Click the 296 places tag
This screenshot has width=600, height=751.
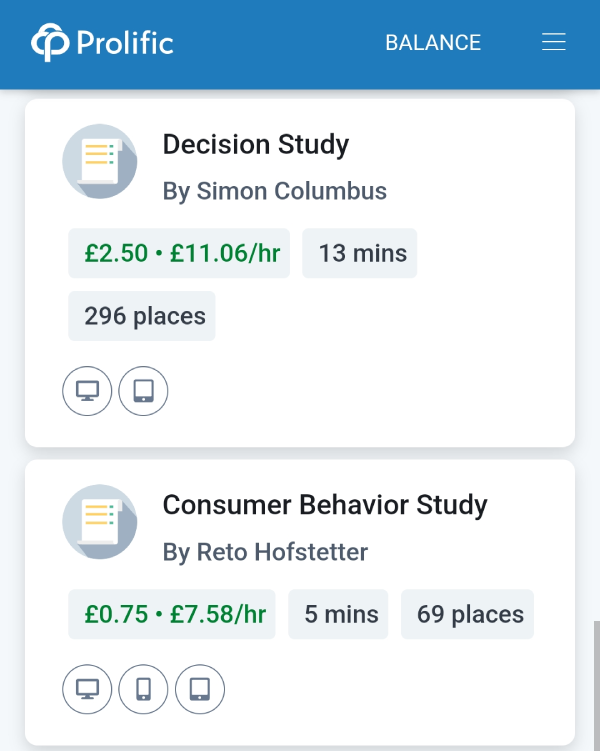tap(142, 316)
